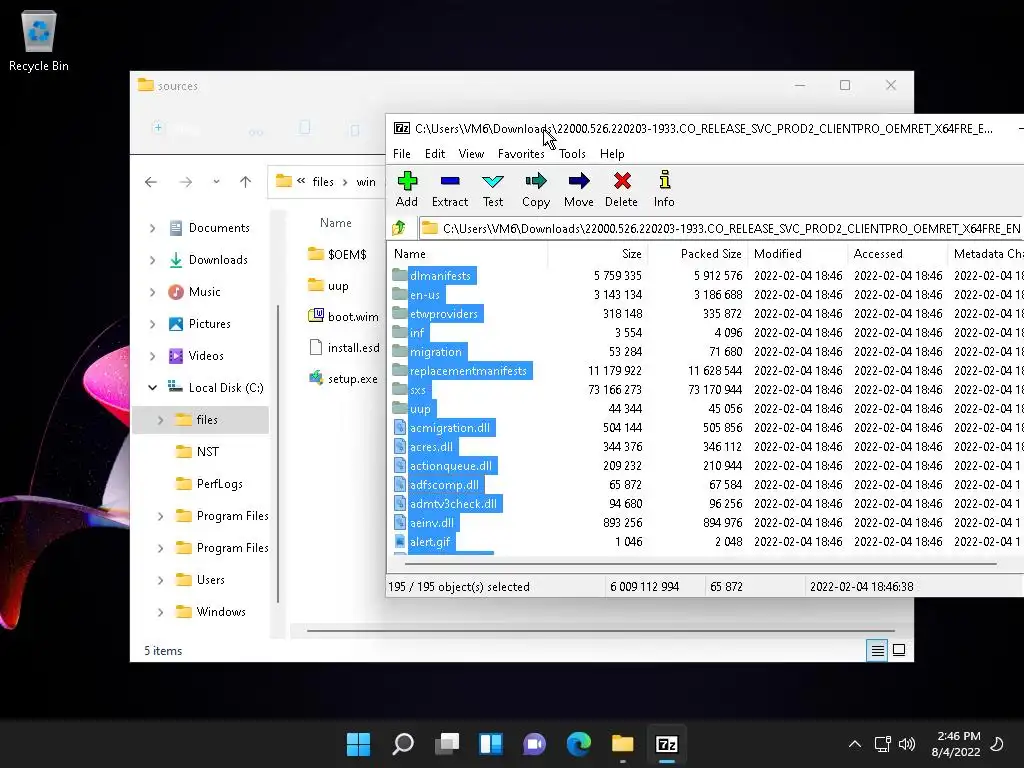Go up one folder level in 7-Zip
Screen dimensions: 1024x768
tap(399, 228)
